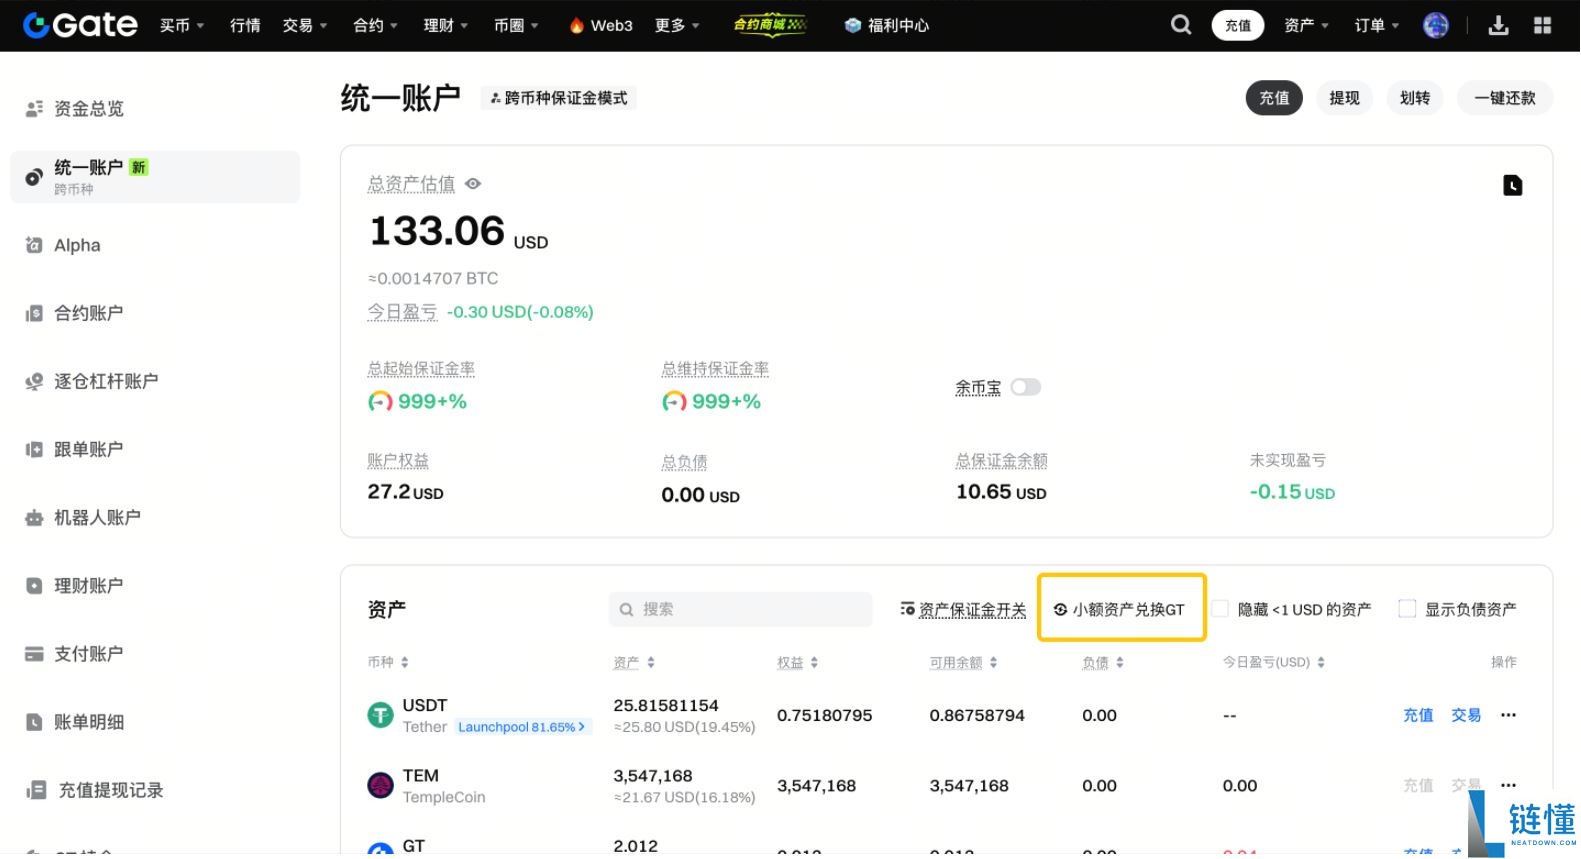The image size is (1581, 859).
Task: Click the 理财账户 sidebar icon
Action: 34,585
